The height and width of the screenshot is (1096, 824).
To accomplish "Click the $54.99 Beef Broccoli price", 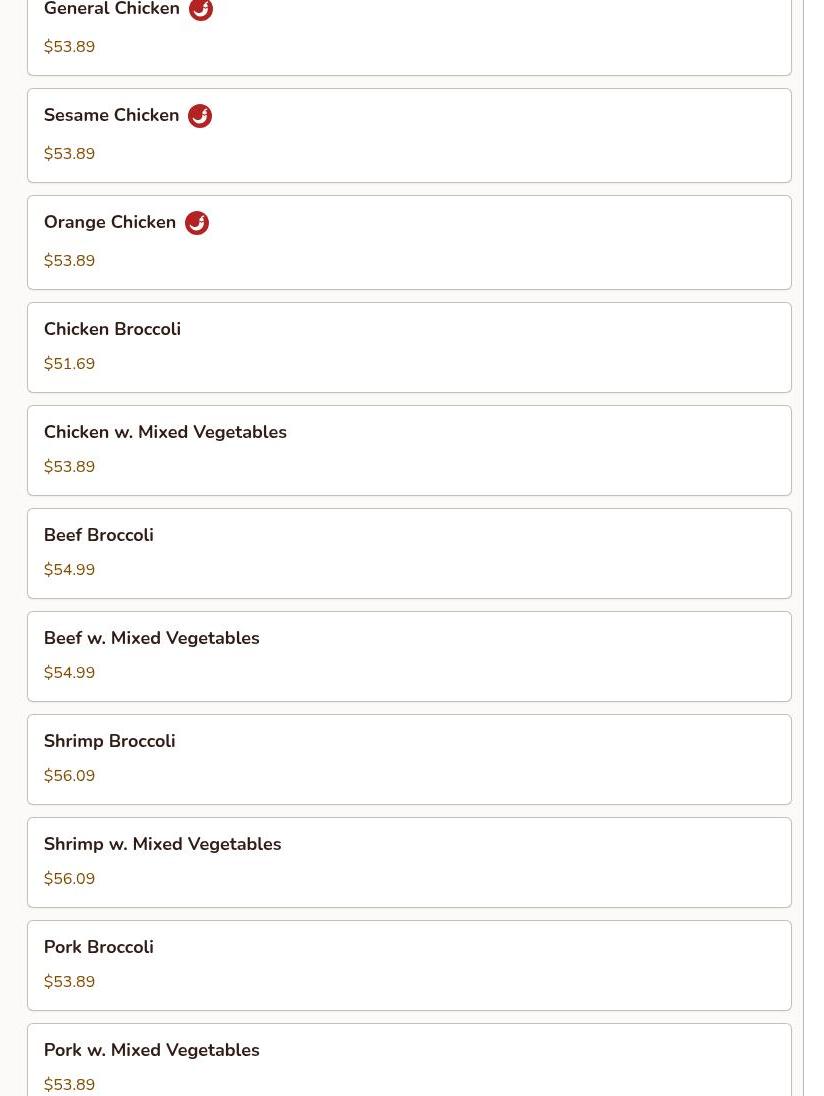I will (69, 570).
